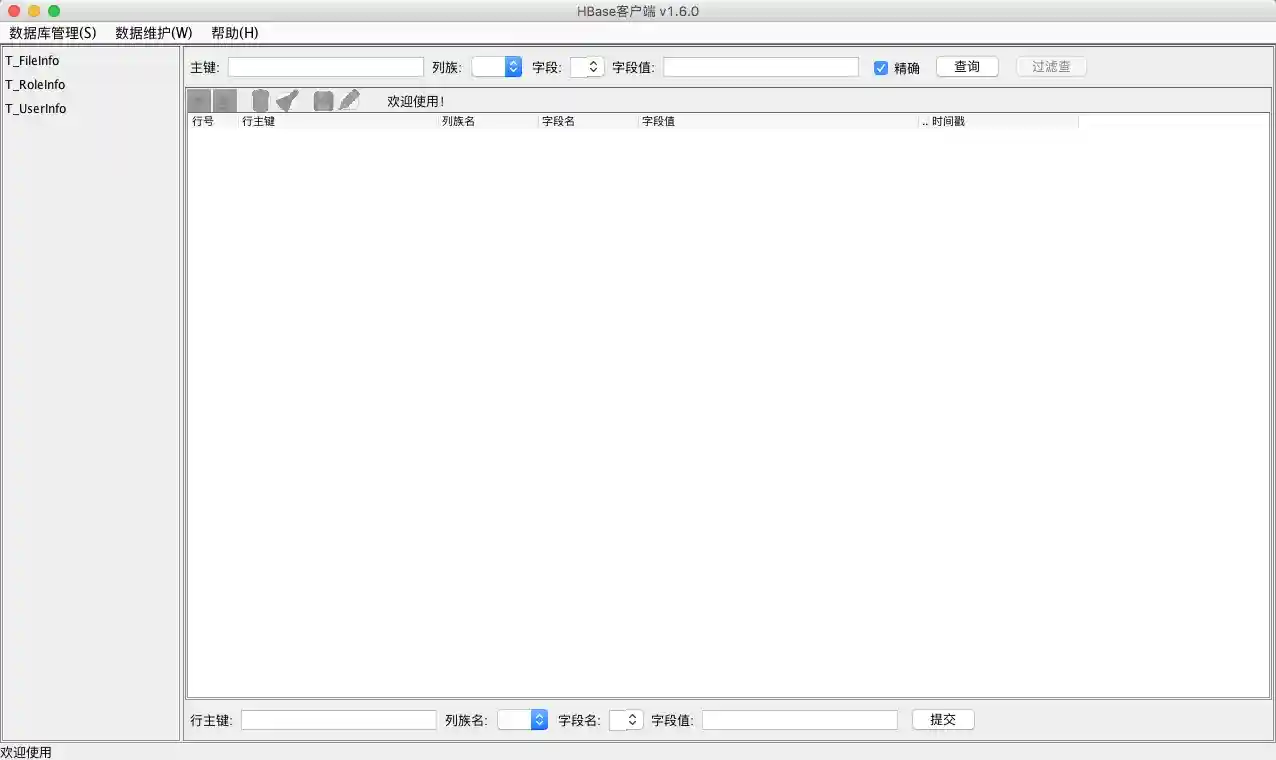Click the 字段名 column header
The height and width of the screenshot is (760, 1276).
click(x=588, y=121)
